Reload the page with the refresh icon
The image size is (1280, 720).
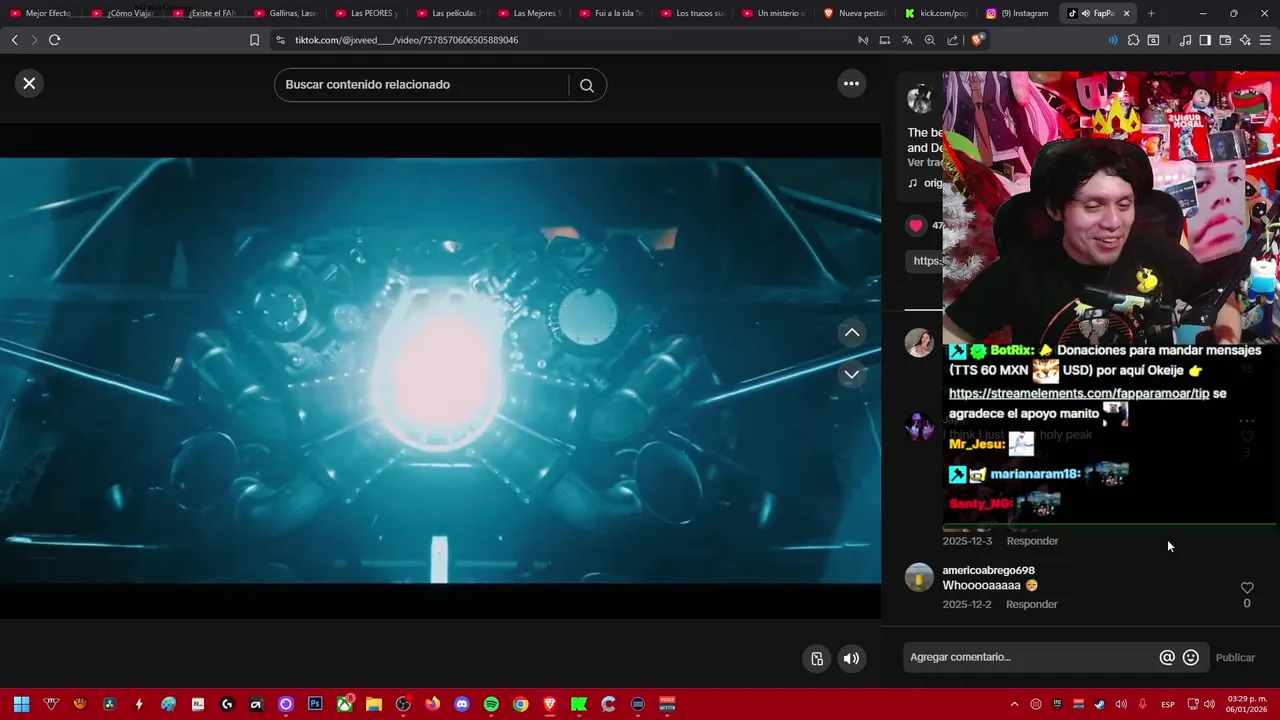tap(54, 40)
